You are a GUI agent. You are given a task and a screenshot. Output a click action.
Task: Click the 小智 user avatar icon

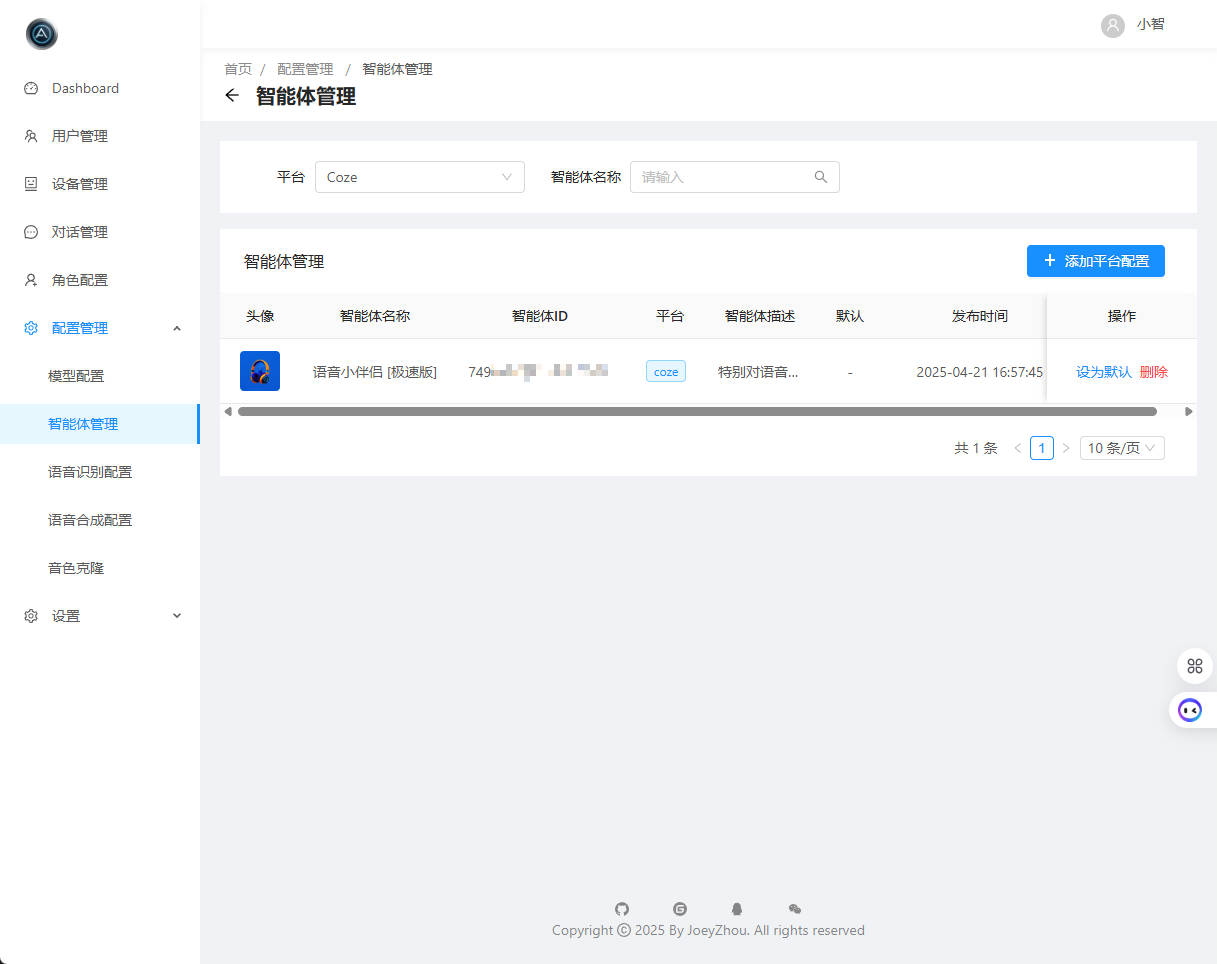pos(1112,25)
